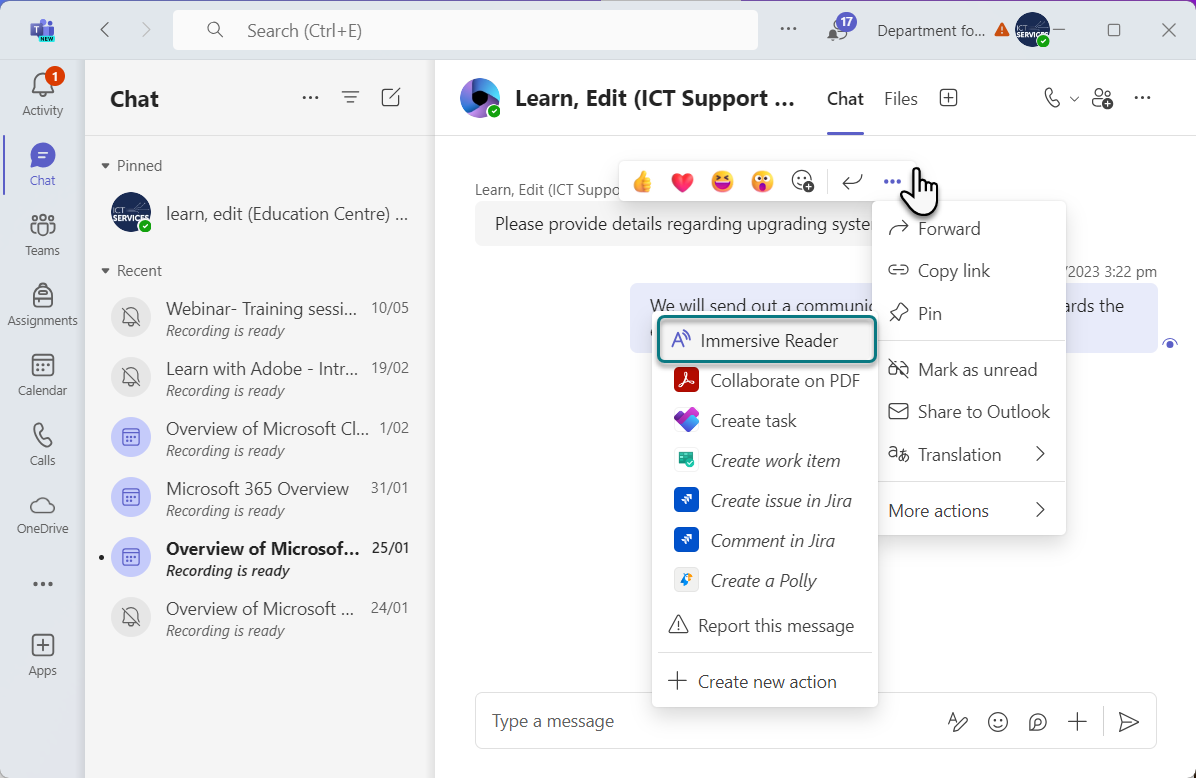Open chat list more options
This screenshot has height=778, width=1196.
tap(310, 98)
